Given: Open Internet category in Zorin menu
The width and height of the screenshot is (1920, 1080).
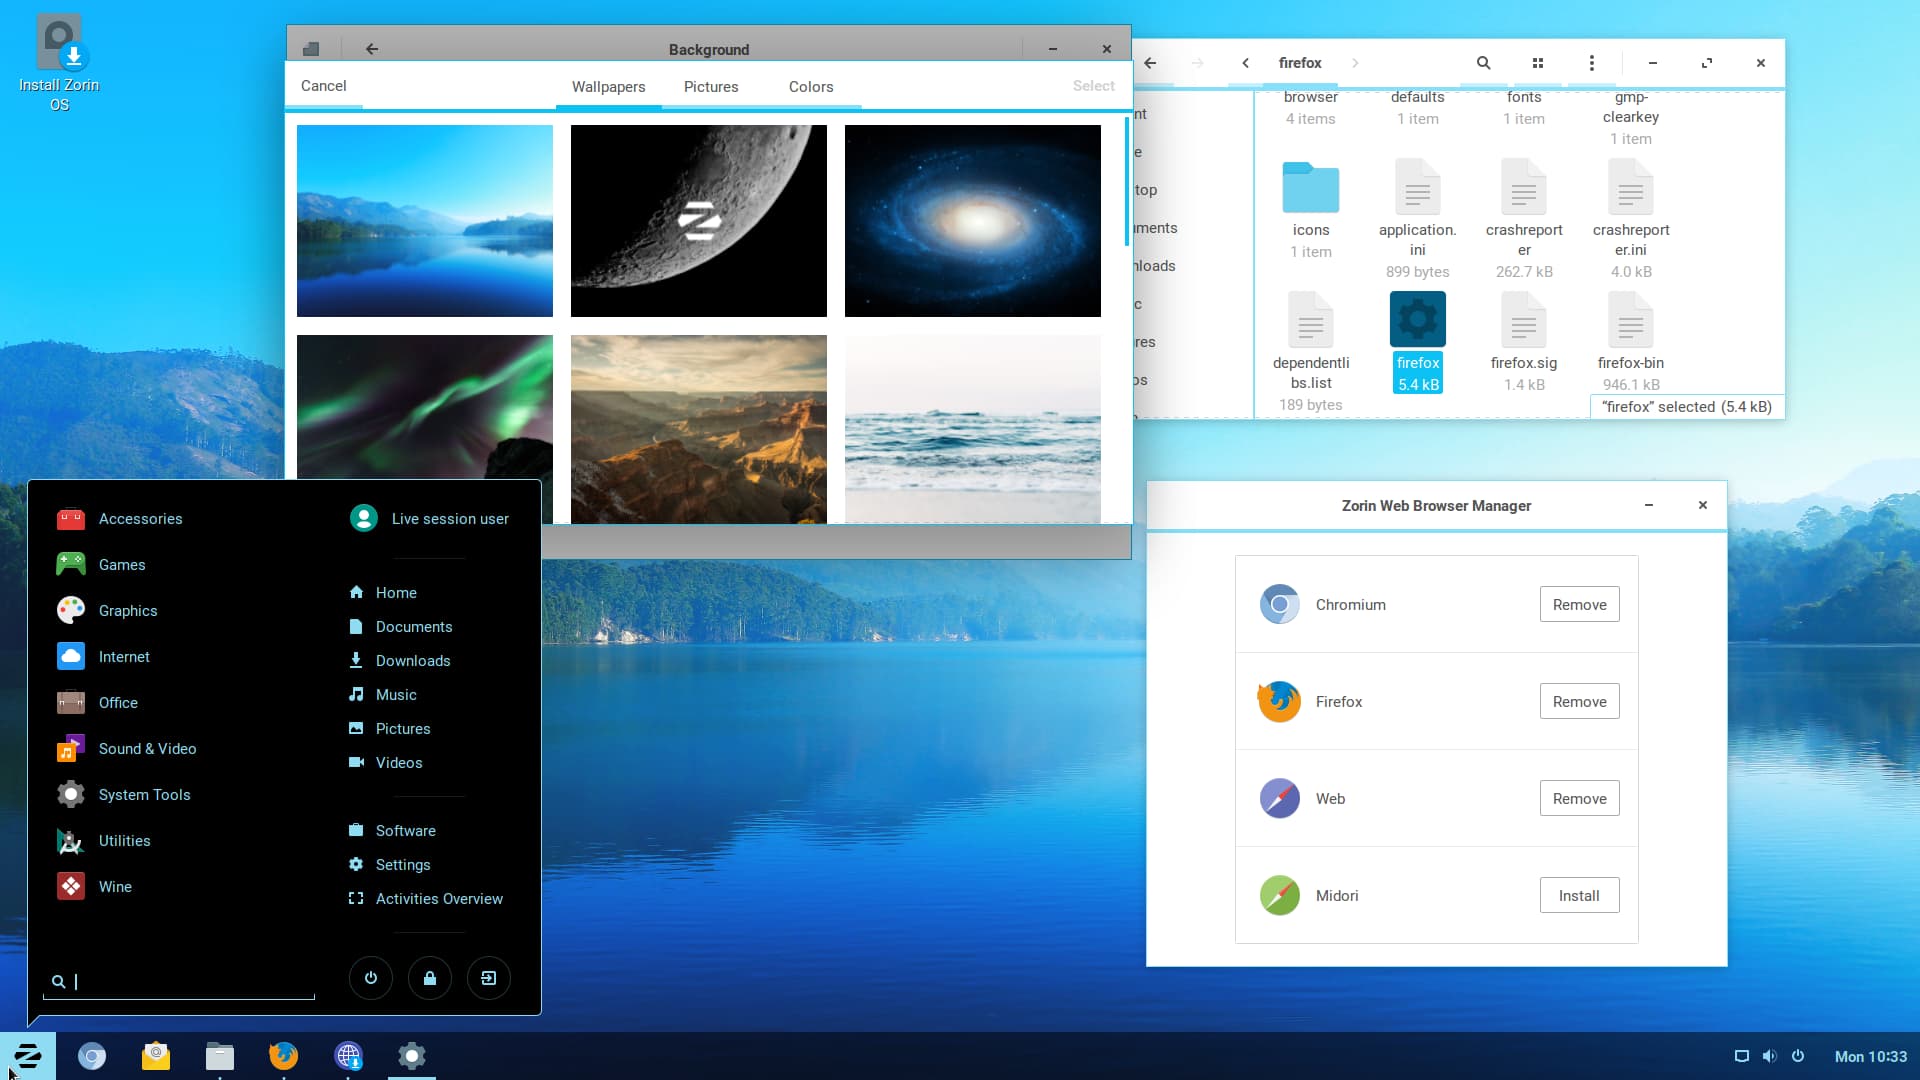Looking at the screenshot, I should click(103, 657).
